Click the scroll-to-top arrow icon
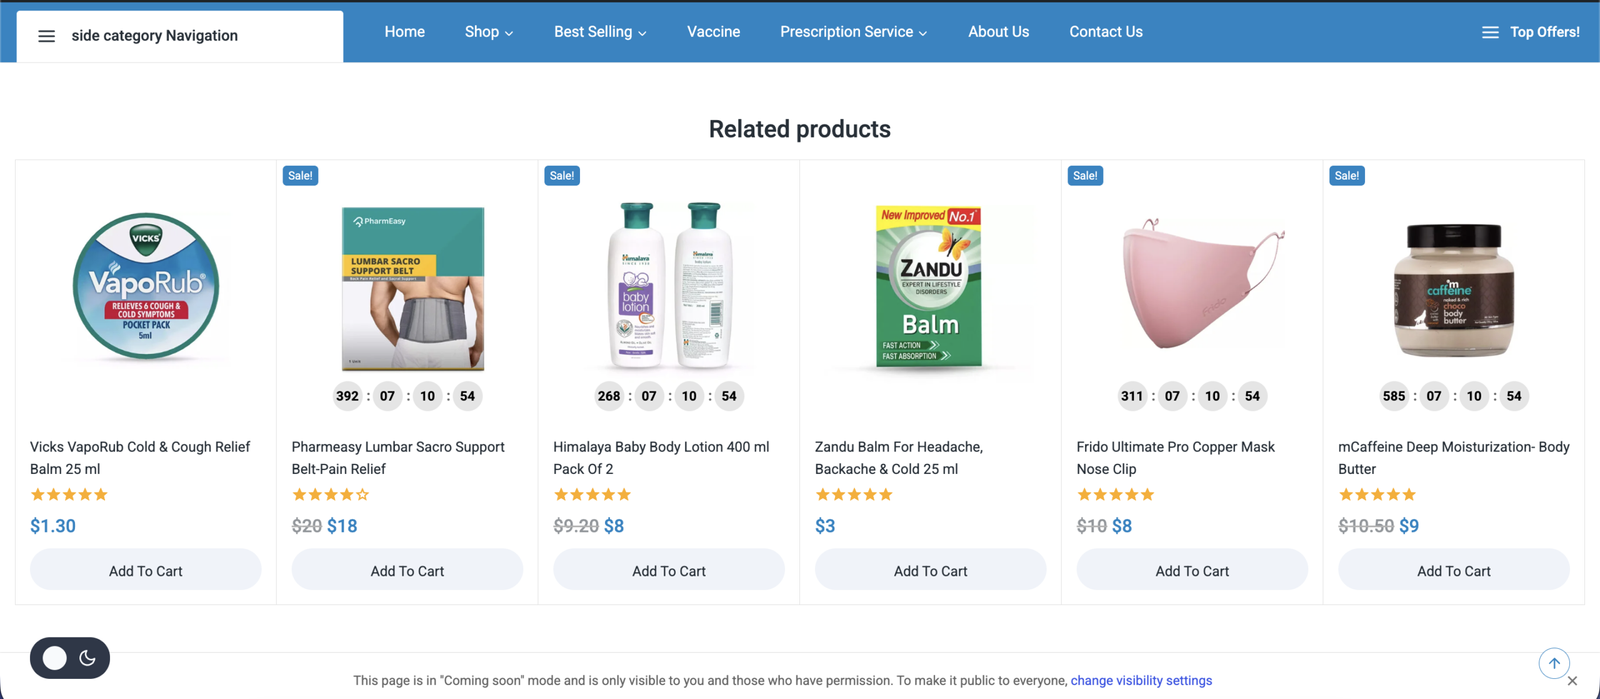This screenshot has height=699, width=1600. 1554,663
